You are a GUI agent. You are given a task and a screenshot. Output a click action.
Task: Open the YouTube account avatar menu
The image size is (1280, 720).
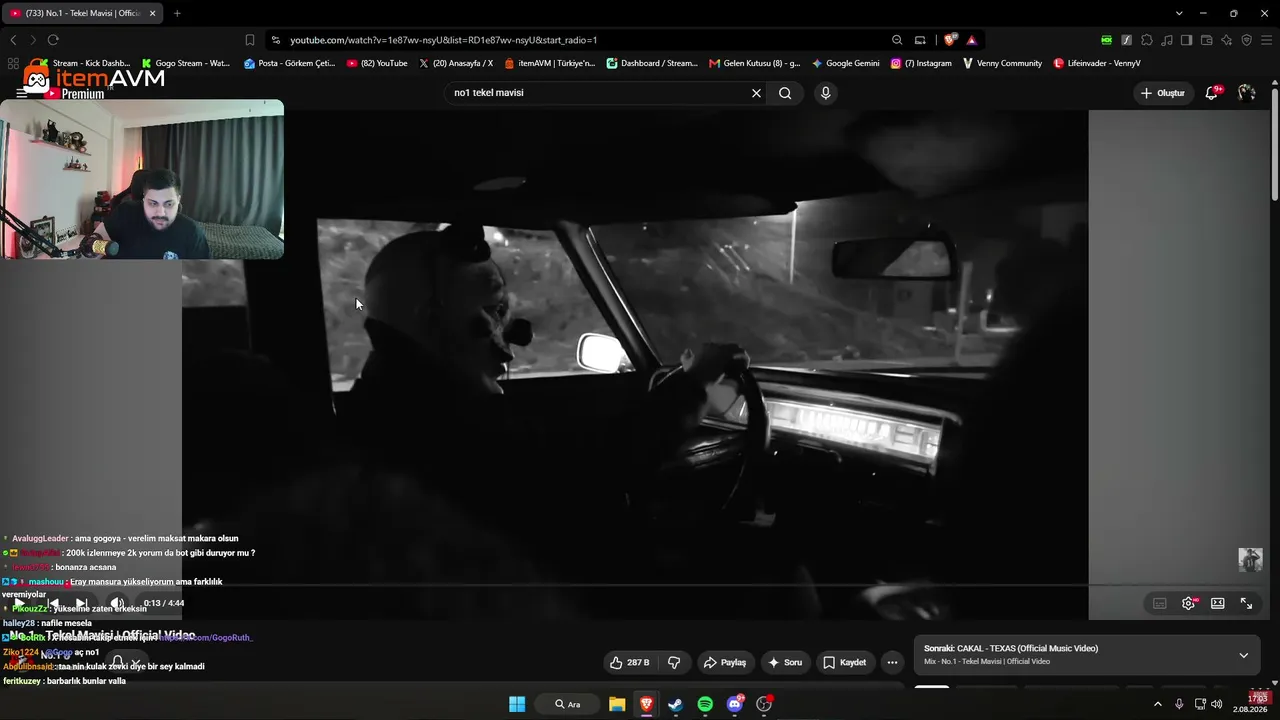[x=1246, y=93]
